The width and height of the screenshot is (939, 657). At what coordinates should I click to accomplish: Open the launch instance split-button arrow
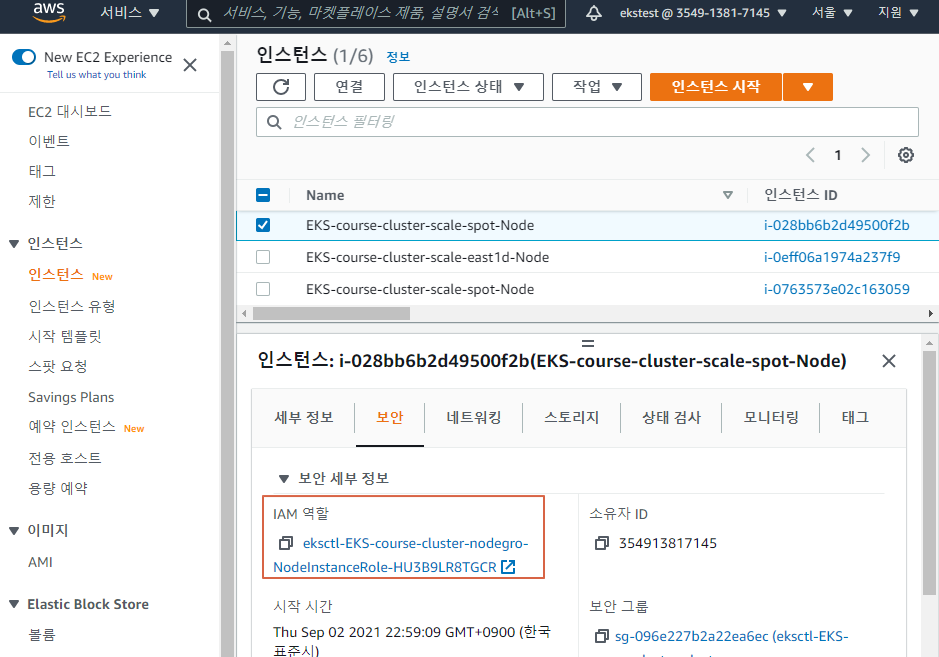[x=808, y=87]
